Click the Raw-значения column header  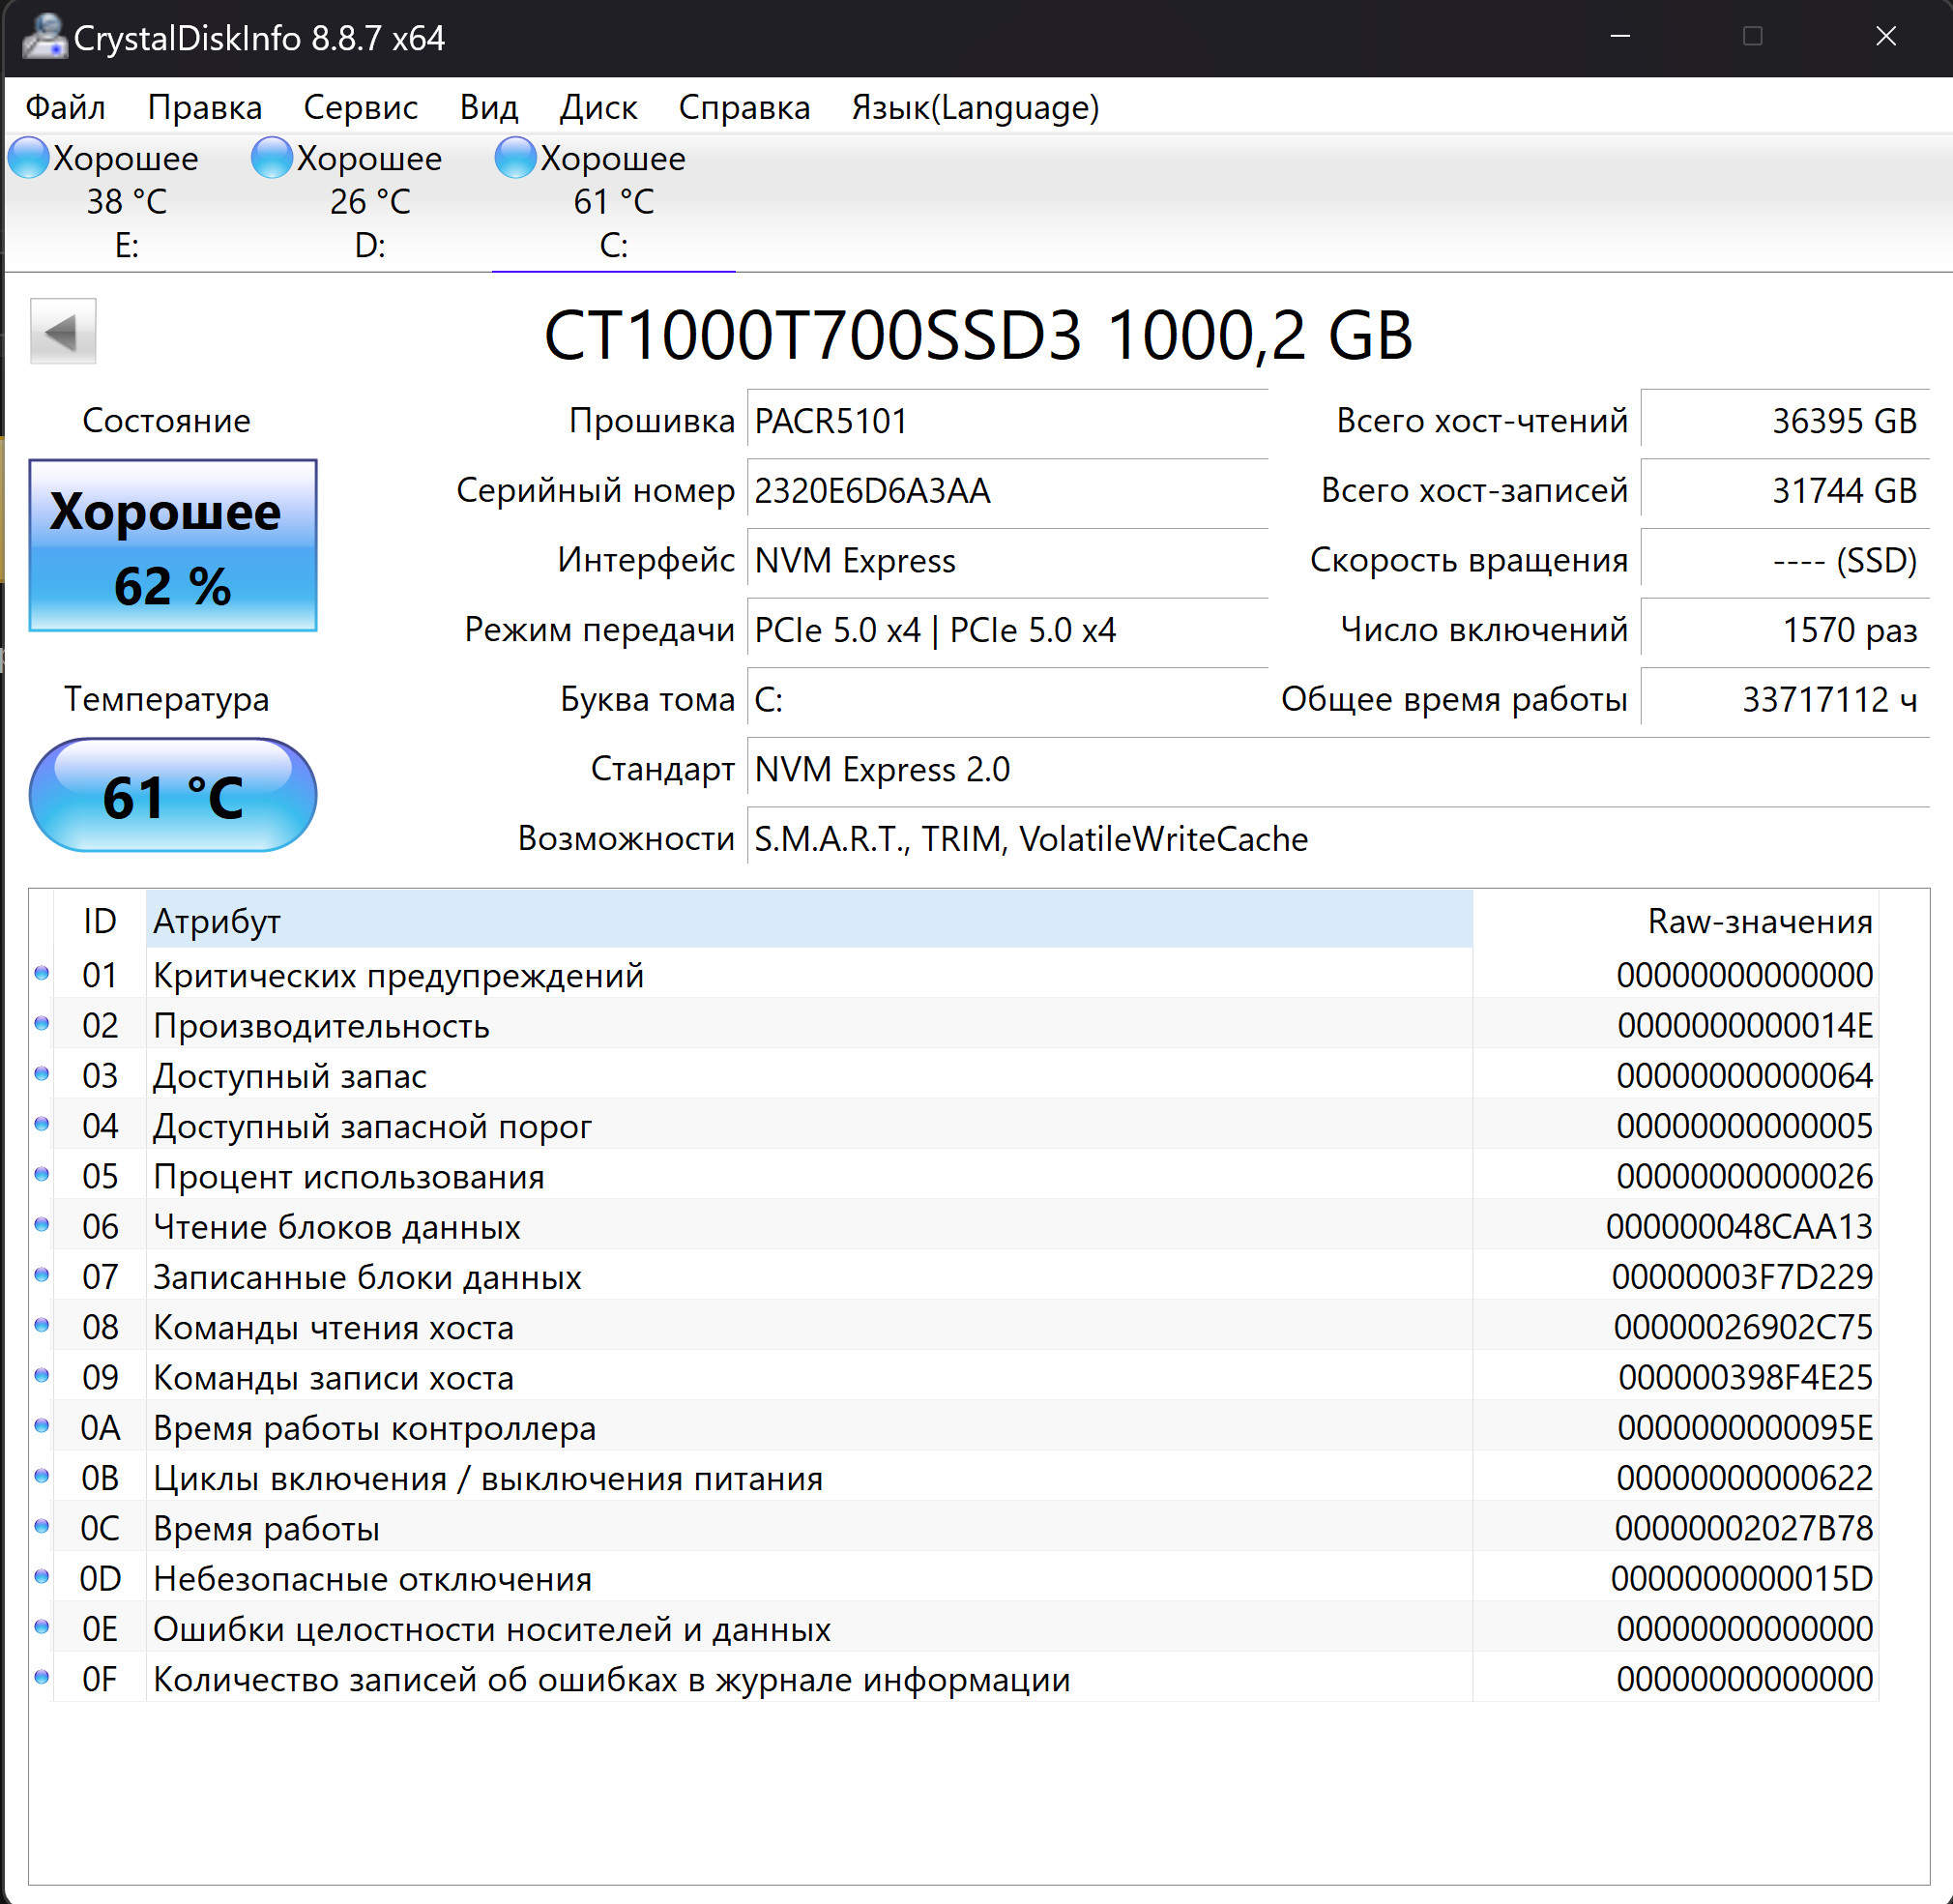(1676, 921)
